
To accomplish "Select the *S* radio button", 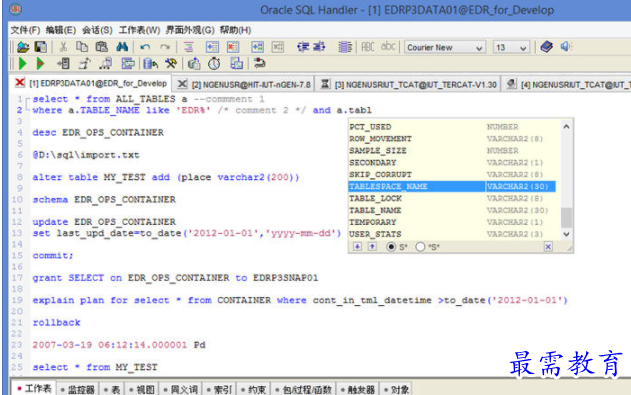I will coord(420,247).
